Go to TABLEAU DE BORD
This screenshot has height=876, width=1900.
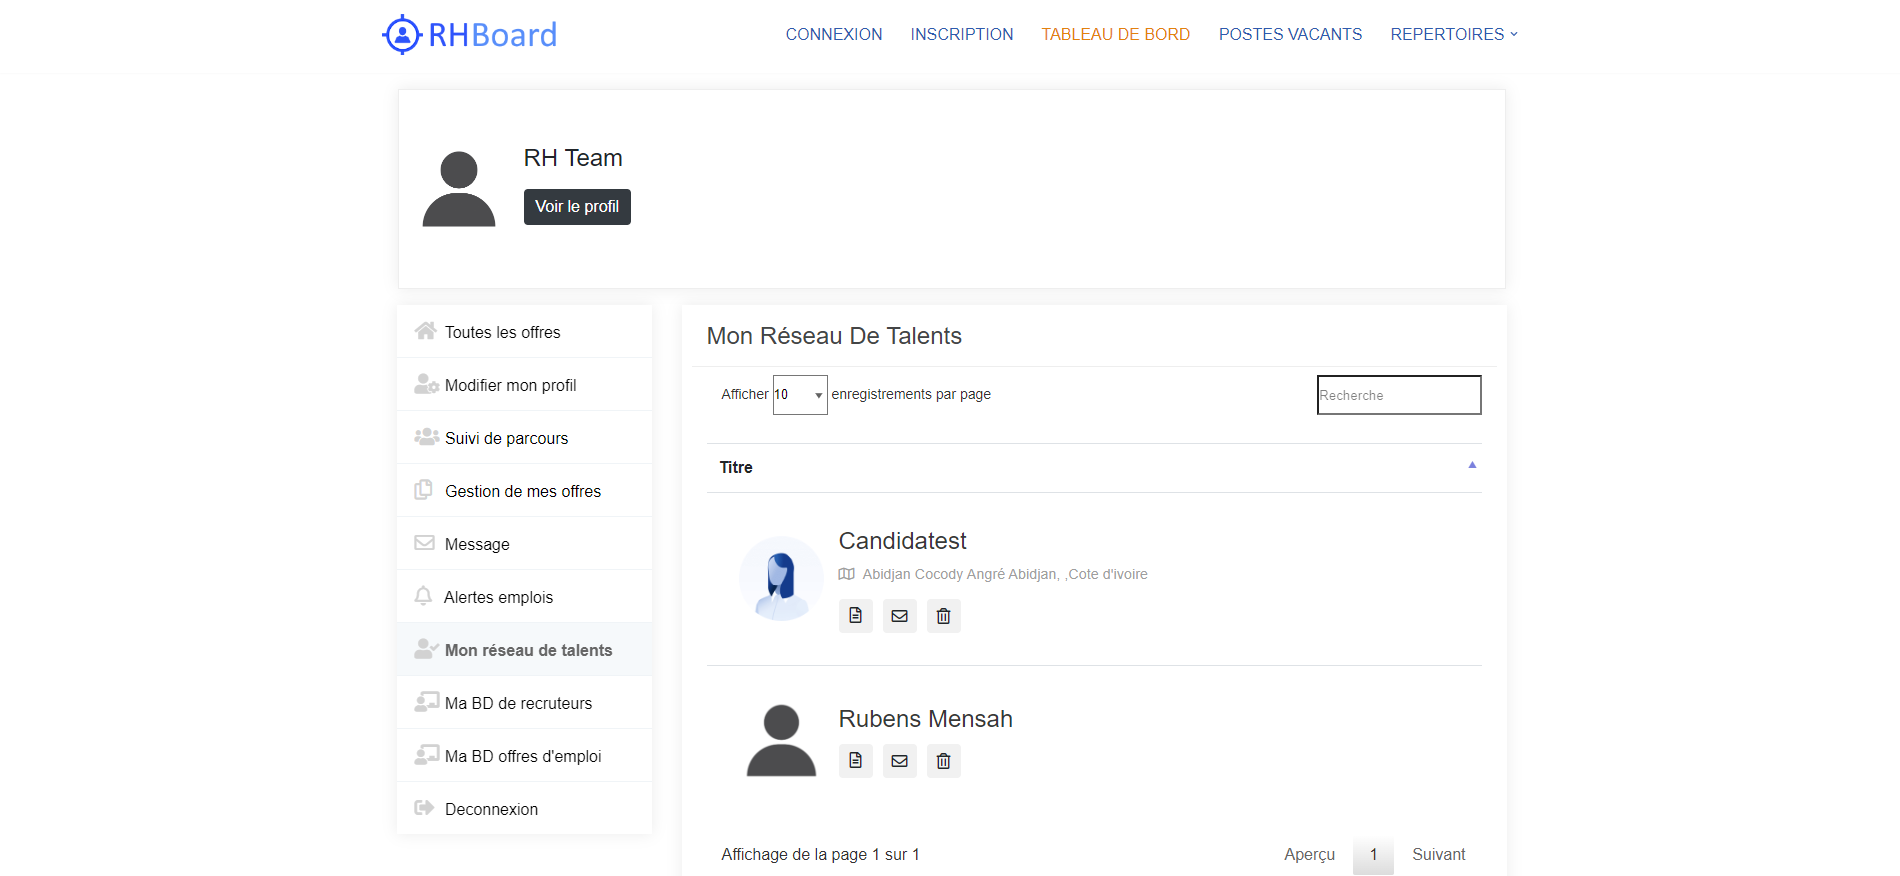click(x=1115, y=34)
